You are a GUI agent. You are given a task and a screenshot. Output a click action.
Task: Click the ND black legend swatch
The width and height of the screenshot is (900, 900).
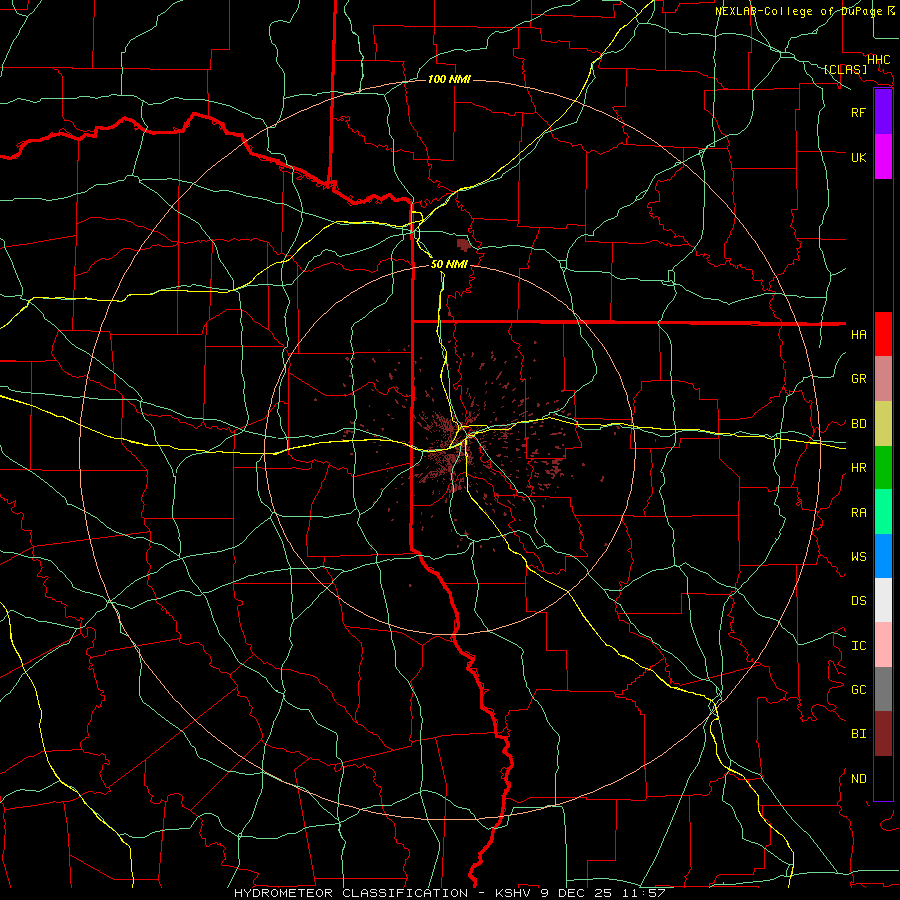tap(883, 778)
